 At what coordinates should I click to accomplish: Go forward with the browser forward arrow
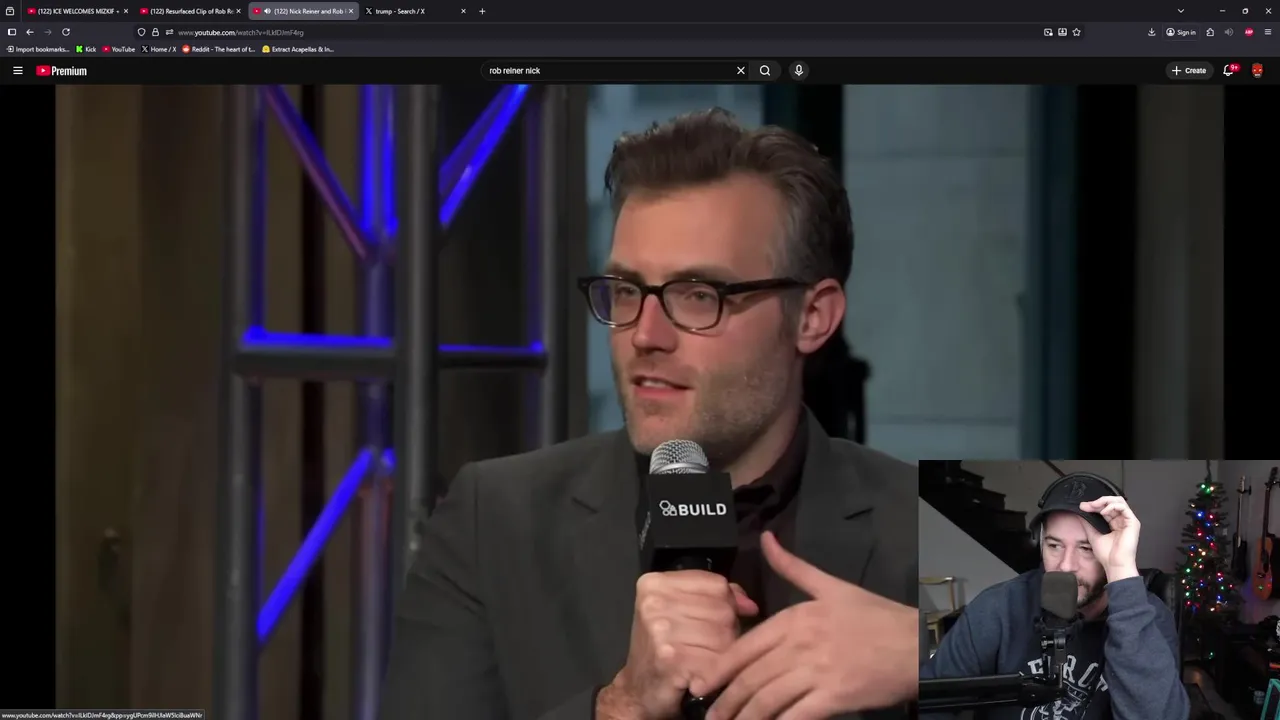pos(47,32)
